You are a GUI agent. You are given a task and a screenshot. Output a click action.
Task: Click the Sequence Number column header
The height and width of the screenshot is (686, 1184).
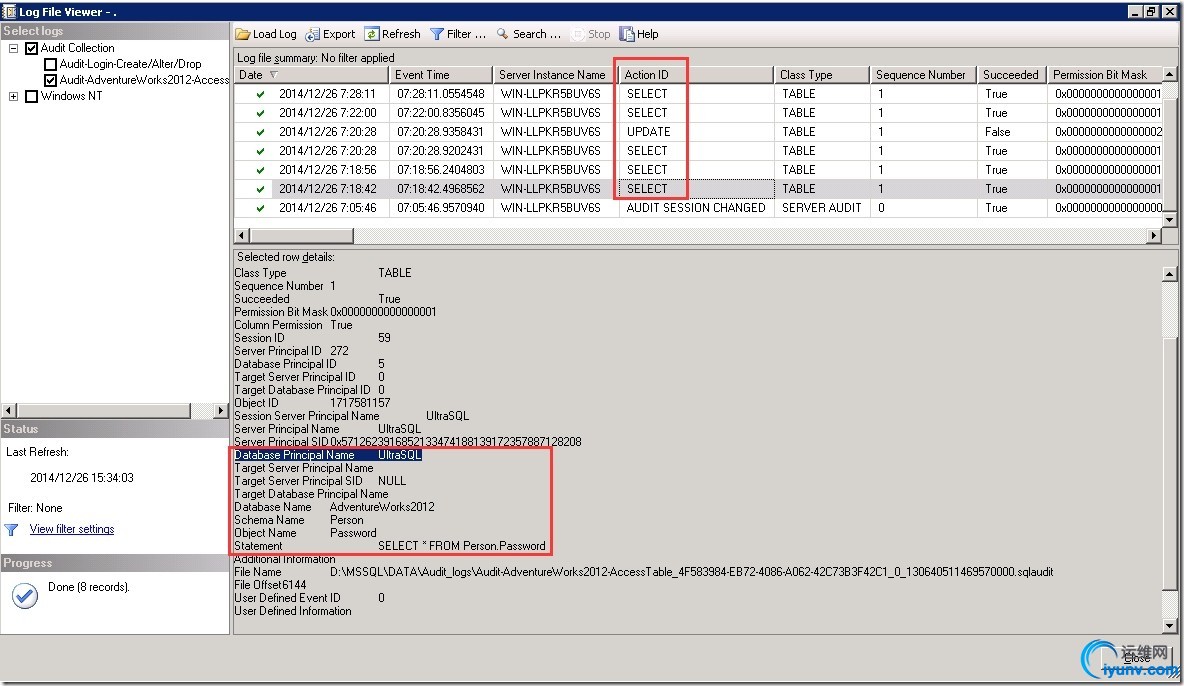922,75
